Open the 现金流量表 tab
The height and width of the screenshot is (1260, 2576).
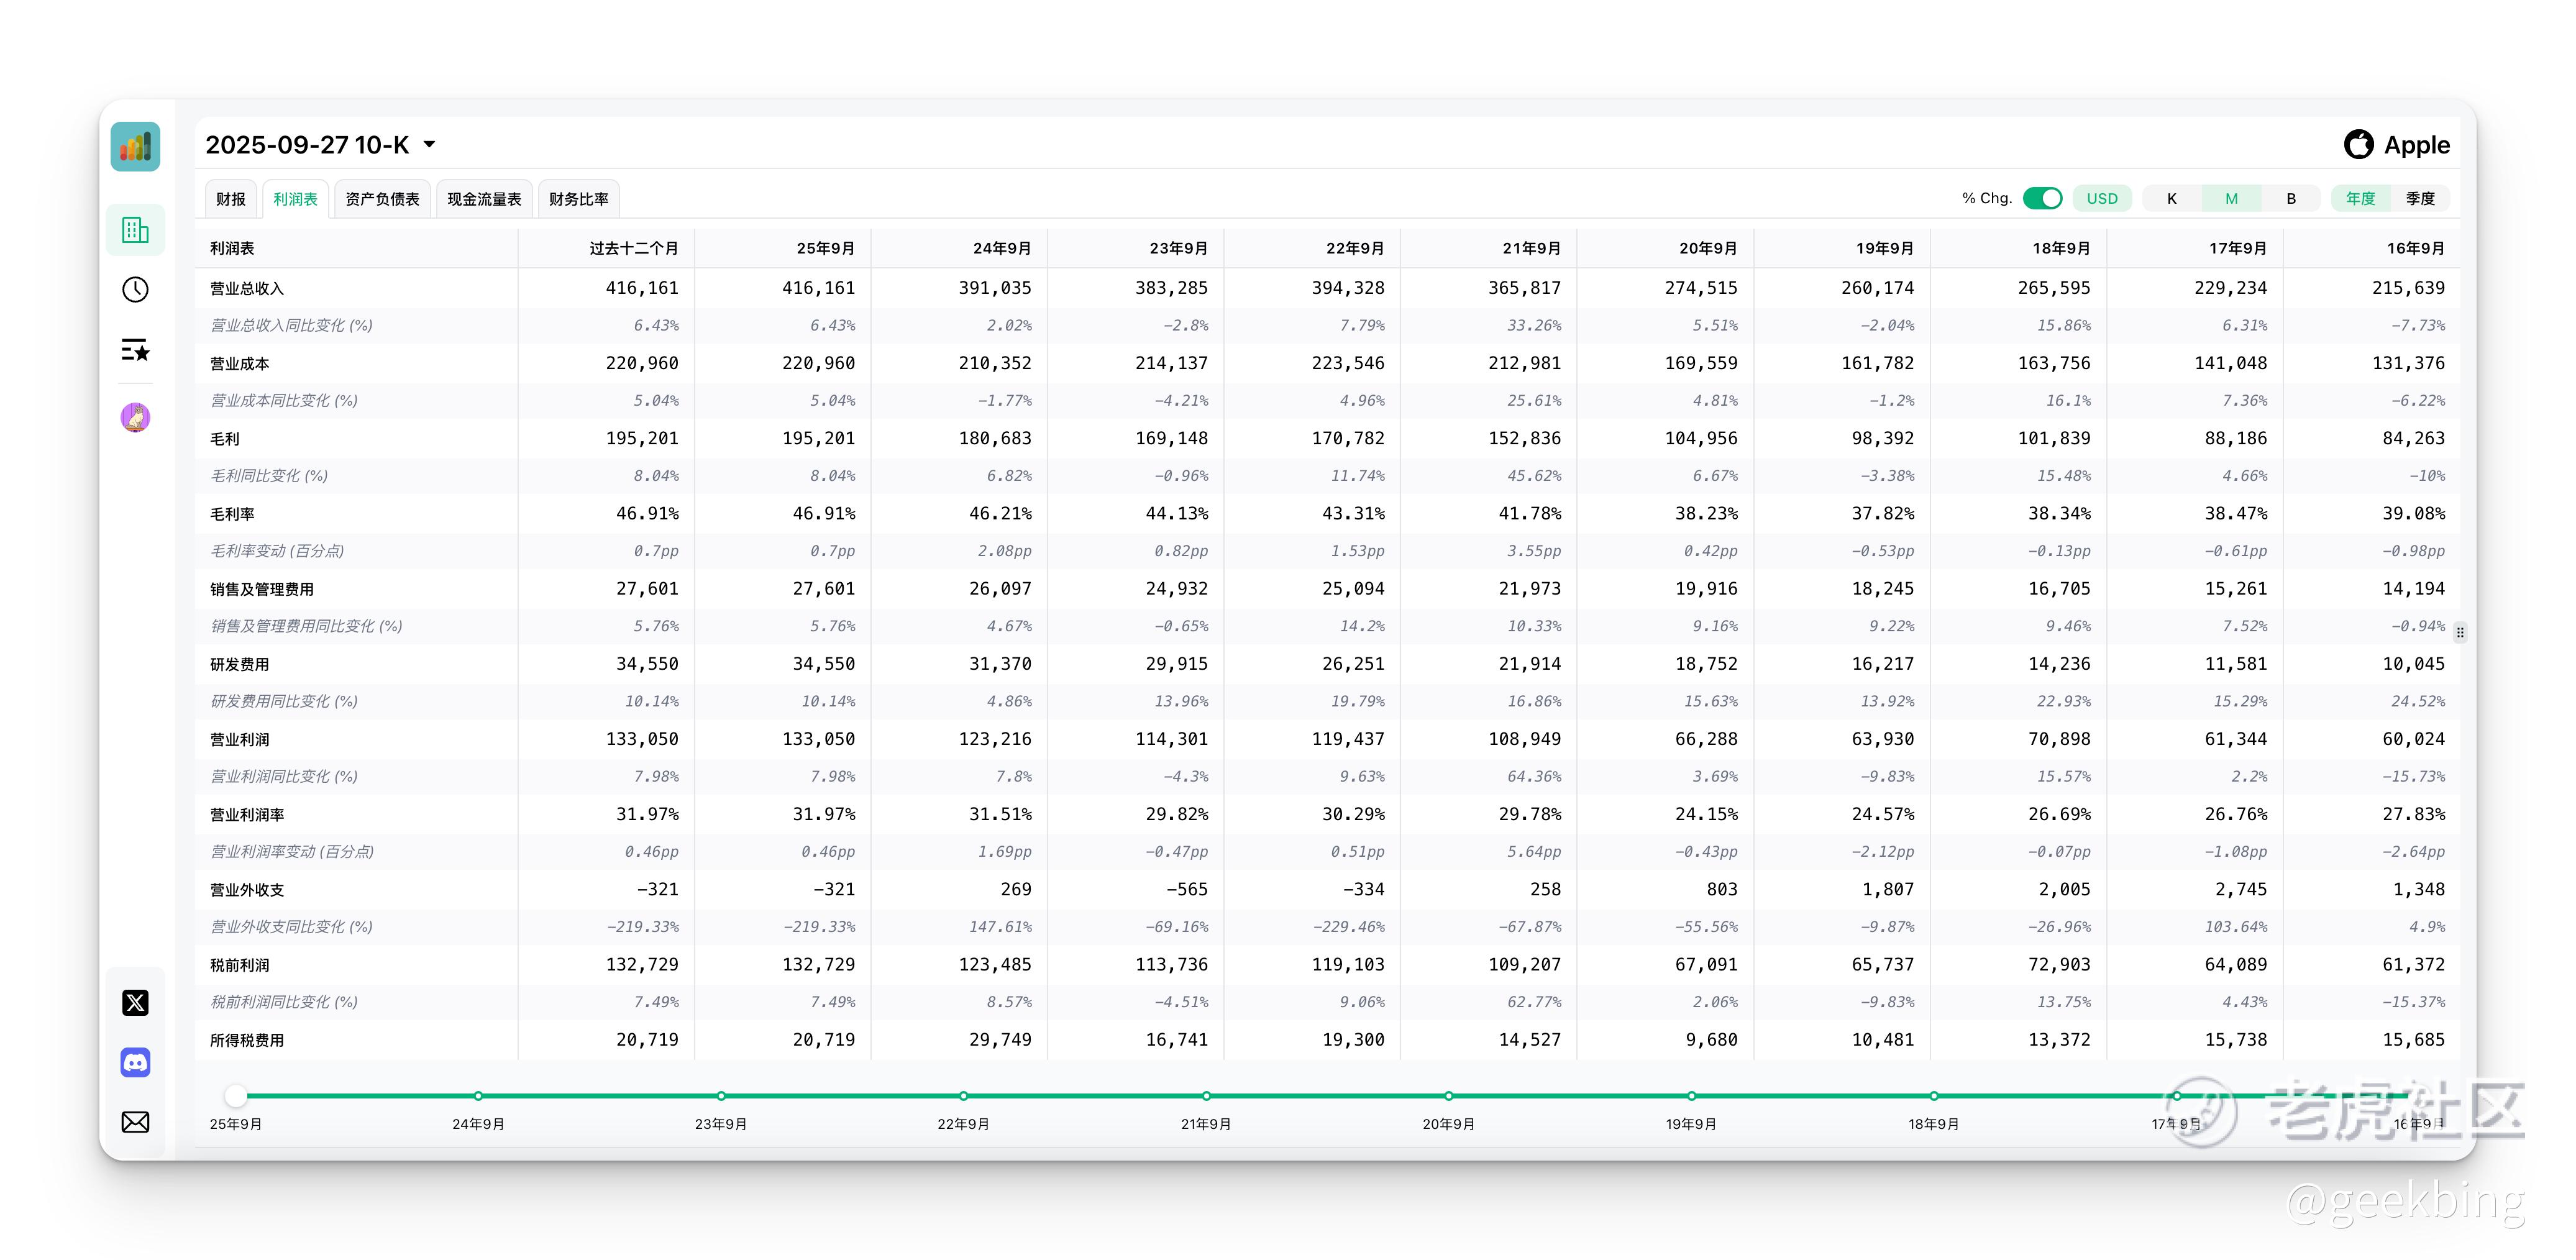pos(484,199)
